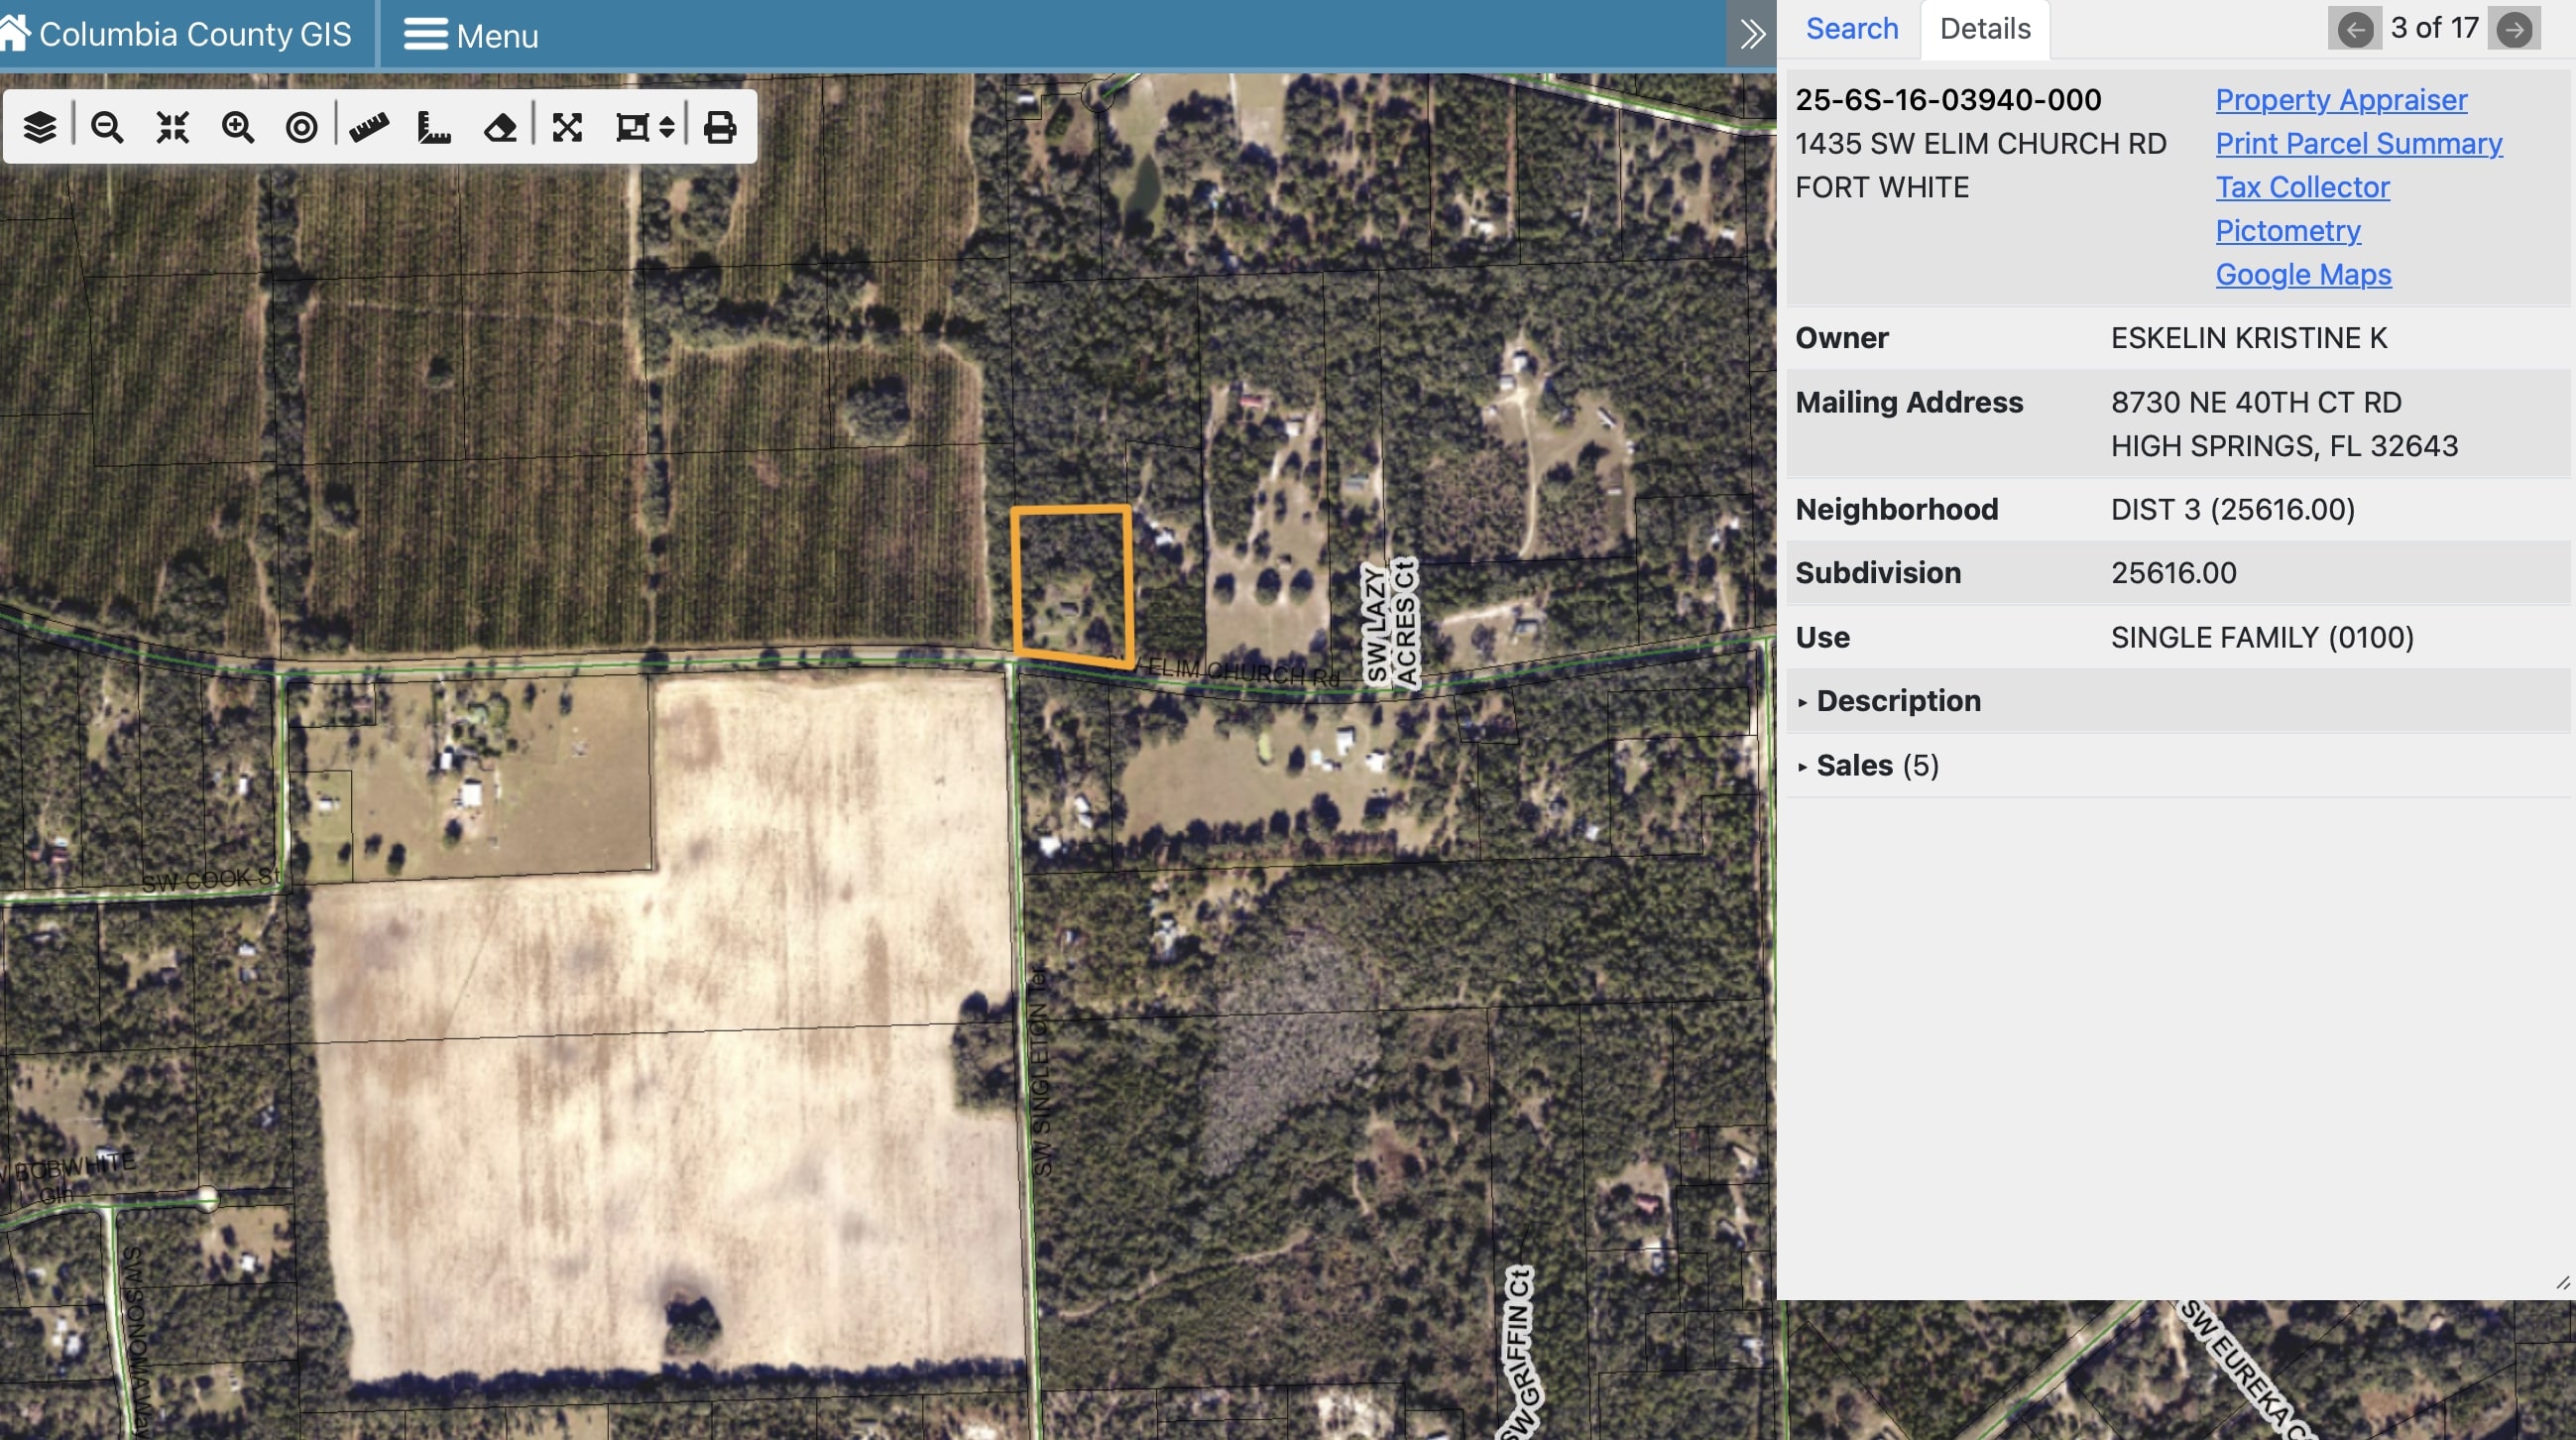Screen dimensions: 2576x1440
Task: Expand the Description section
Action: click(x=1897, y=701)
